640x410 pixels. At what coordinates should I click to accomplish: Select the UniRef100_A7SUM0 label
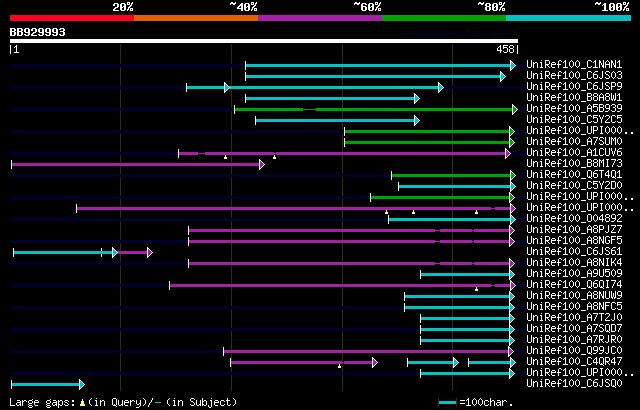(574, 142)
